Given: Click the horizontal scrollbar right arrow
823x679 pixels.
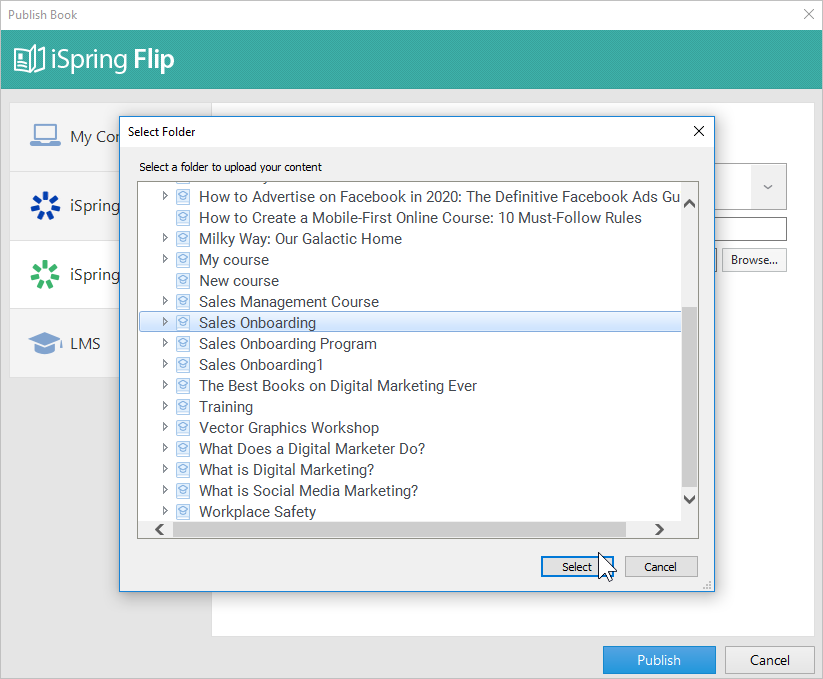Looking at the screenshot, I should (659, 529).
